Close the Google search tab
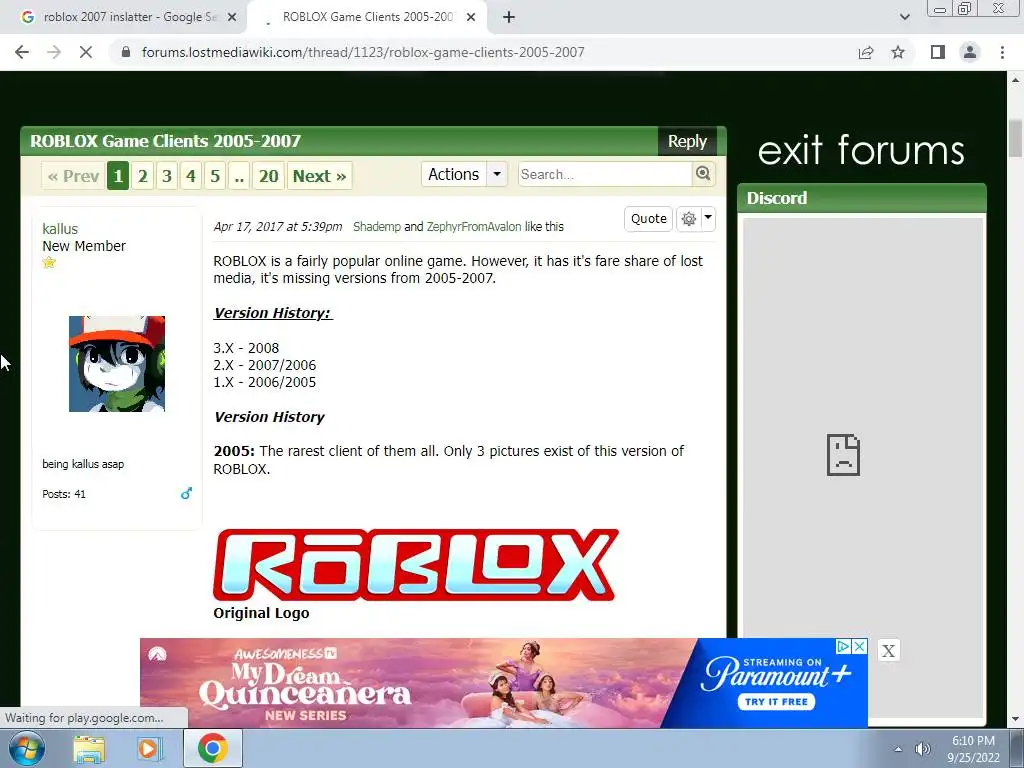1024x768 pixels. click(x=232, y=17)
